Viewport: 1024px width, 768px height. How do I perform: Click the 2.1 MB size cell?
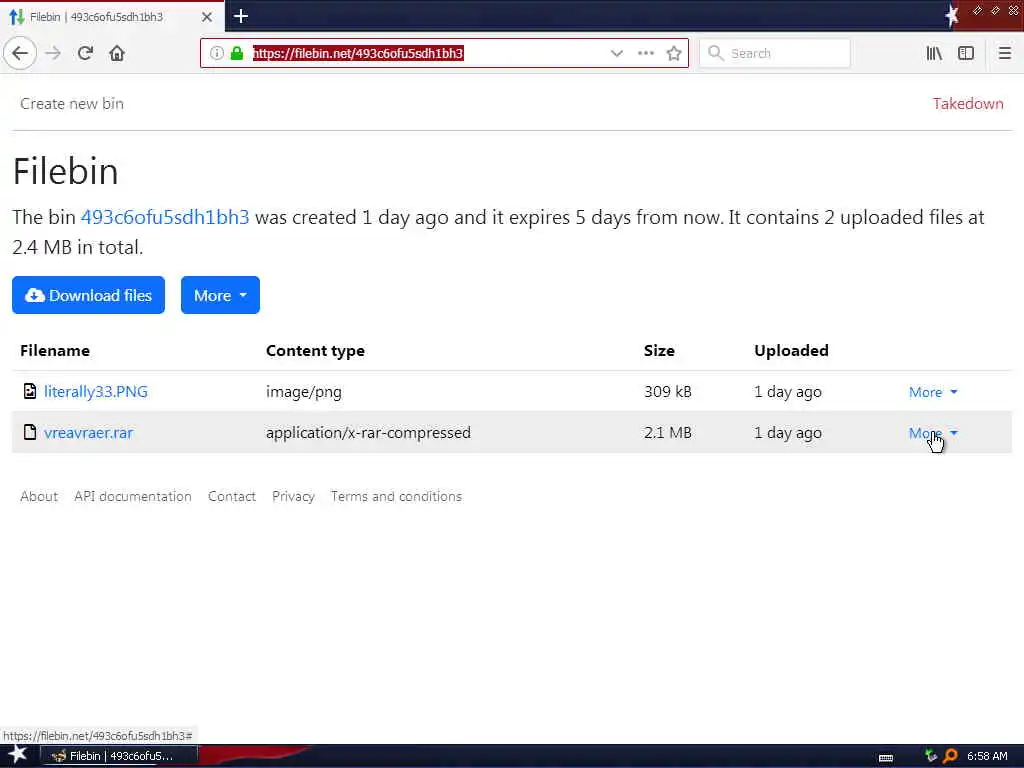667,433
